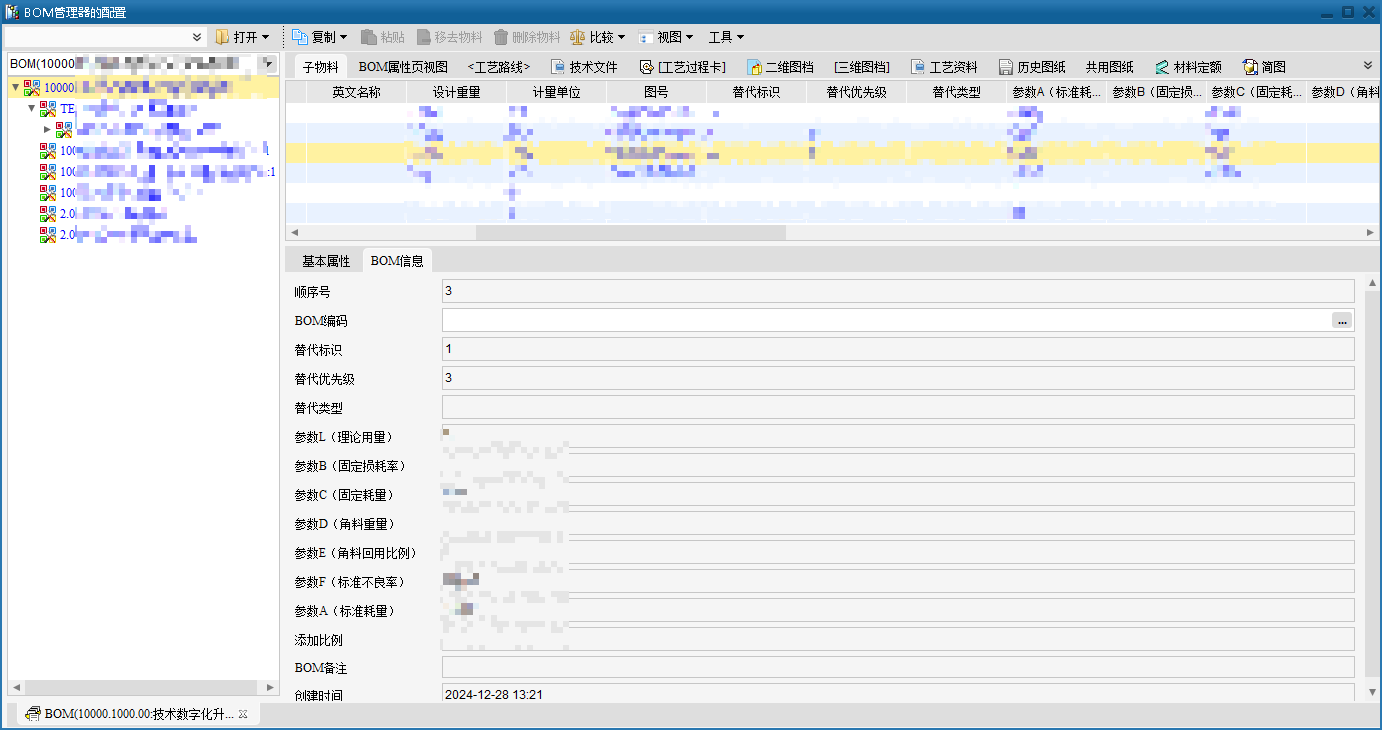The height and width of the screenshot is (730, 1382).
Task: Show more tabs with double-chevron button
Action: [x=1368, y=64]
